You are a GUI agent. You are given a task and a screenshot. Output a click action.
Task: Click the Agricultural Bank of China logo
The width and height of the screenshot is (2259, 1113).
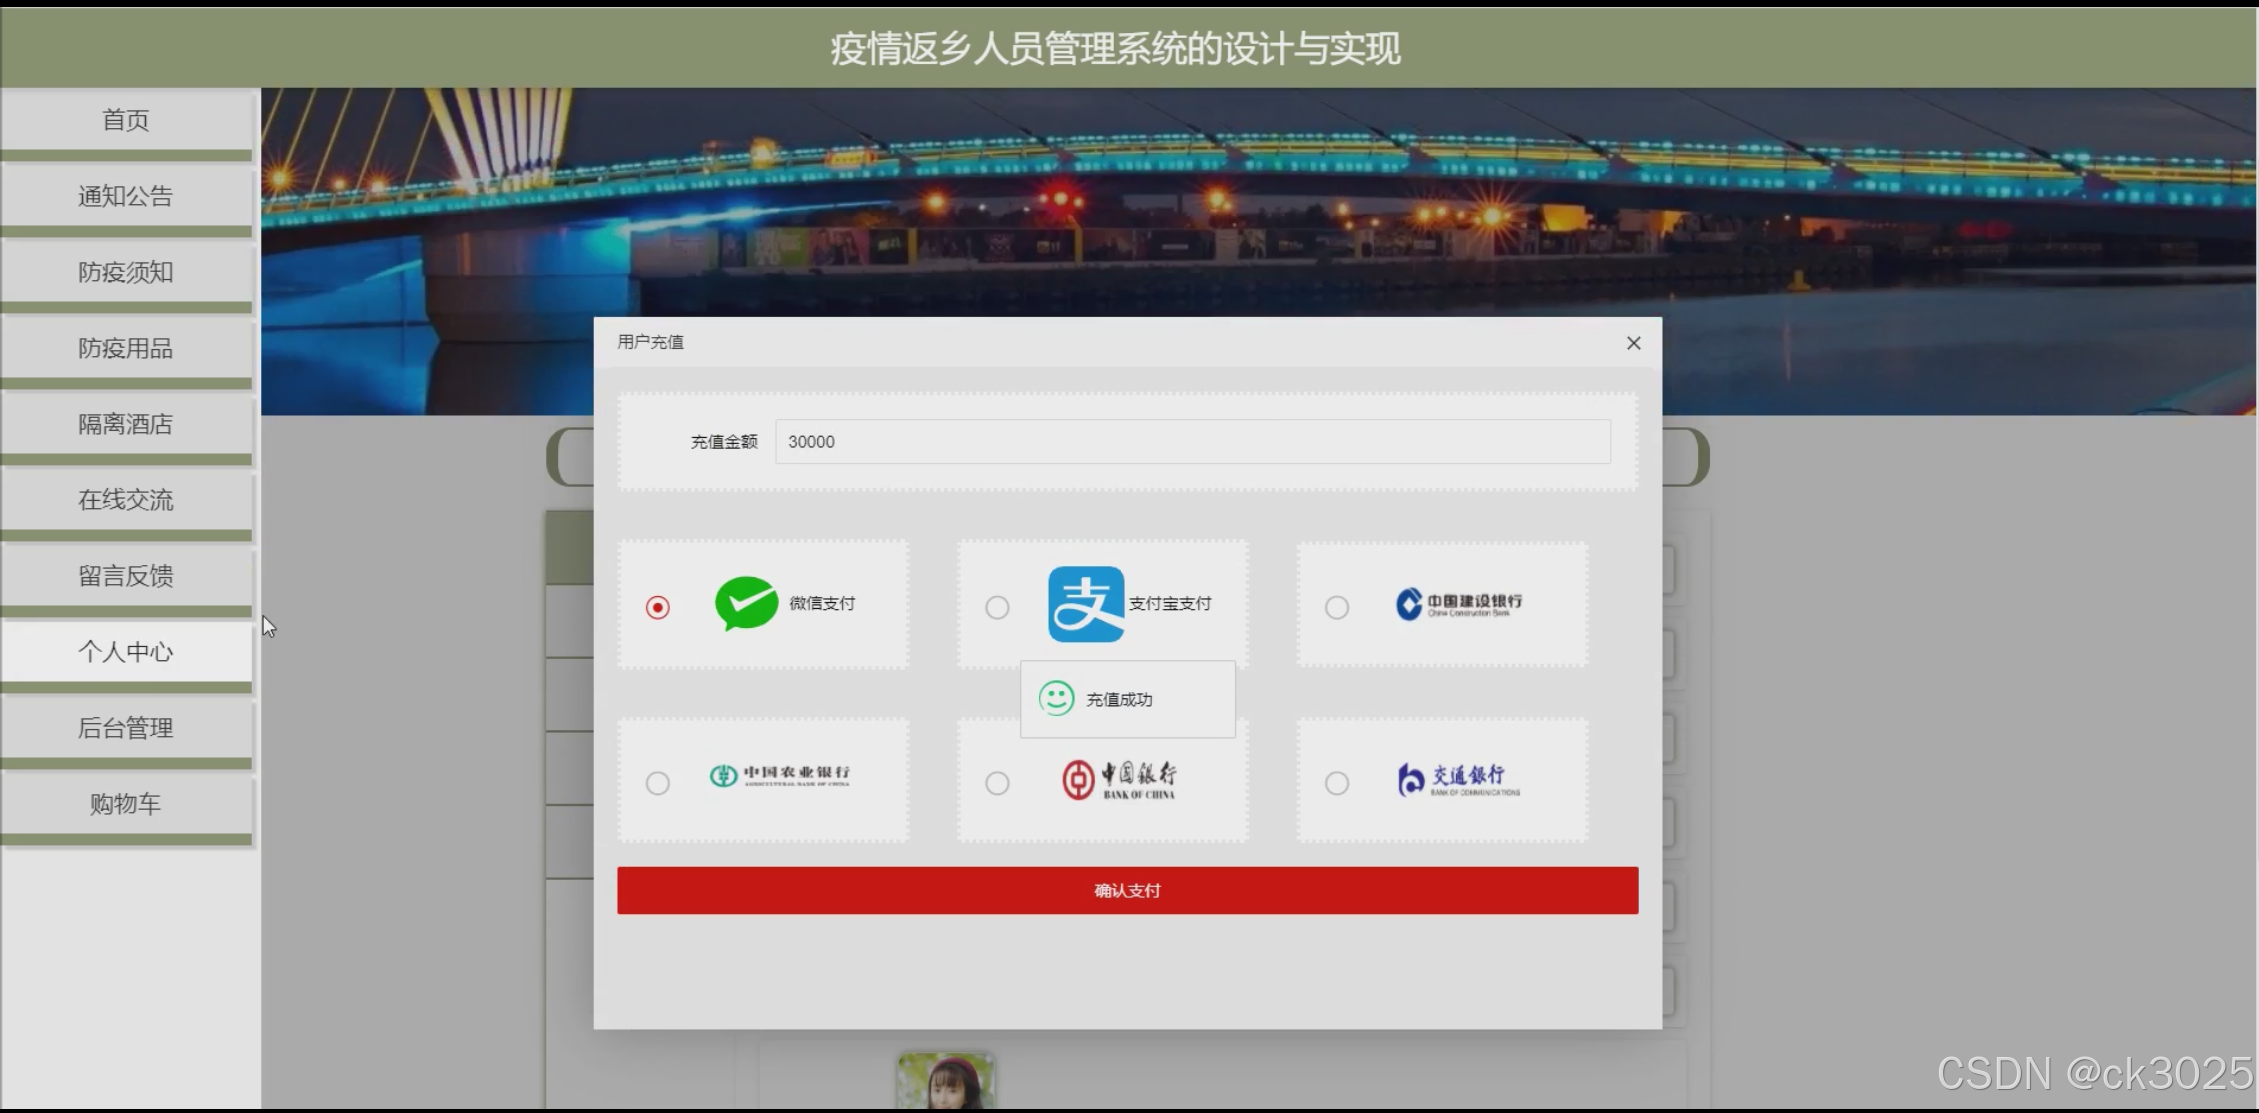coord(780,776)
